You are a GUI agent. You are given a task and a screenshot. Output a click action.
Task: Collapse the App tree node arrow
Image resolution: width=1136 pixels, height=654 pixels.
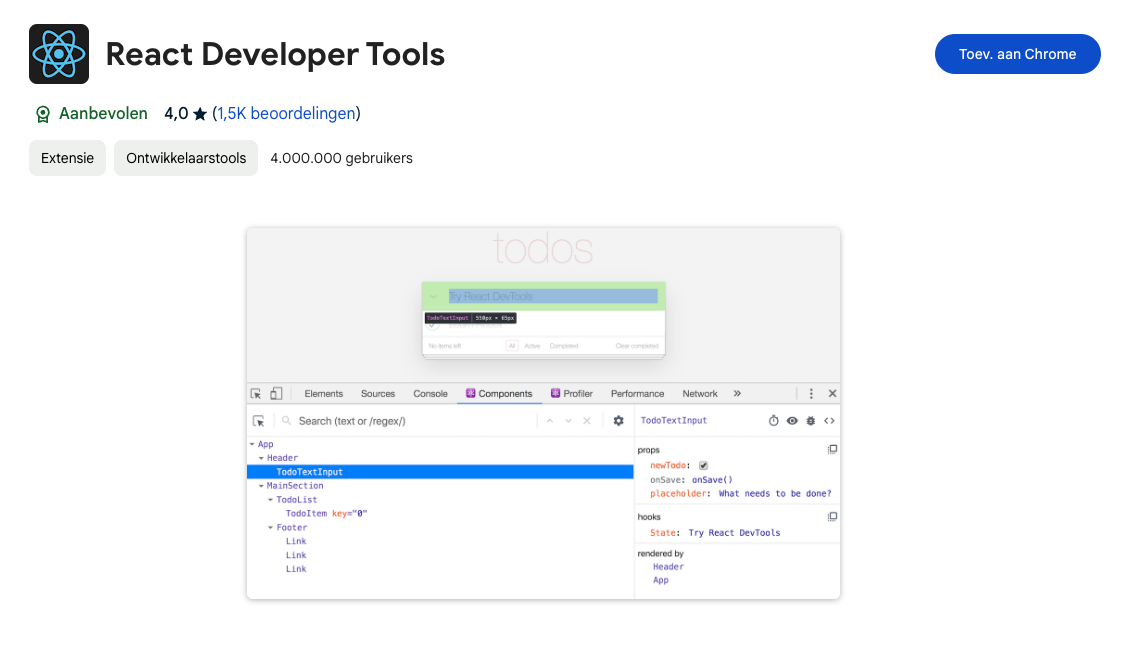coord(252,445)
